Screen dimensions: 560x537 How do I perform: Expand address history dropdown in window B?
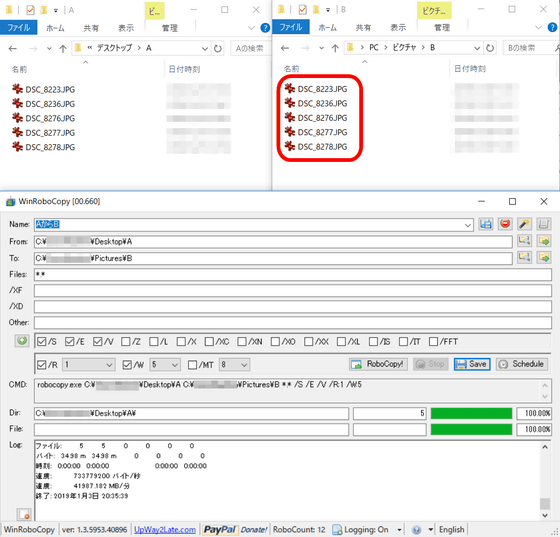[477, 48]
